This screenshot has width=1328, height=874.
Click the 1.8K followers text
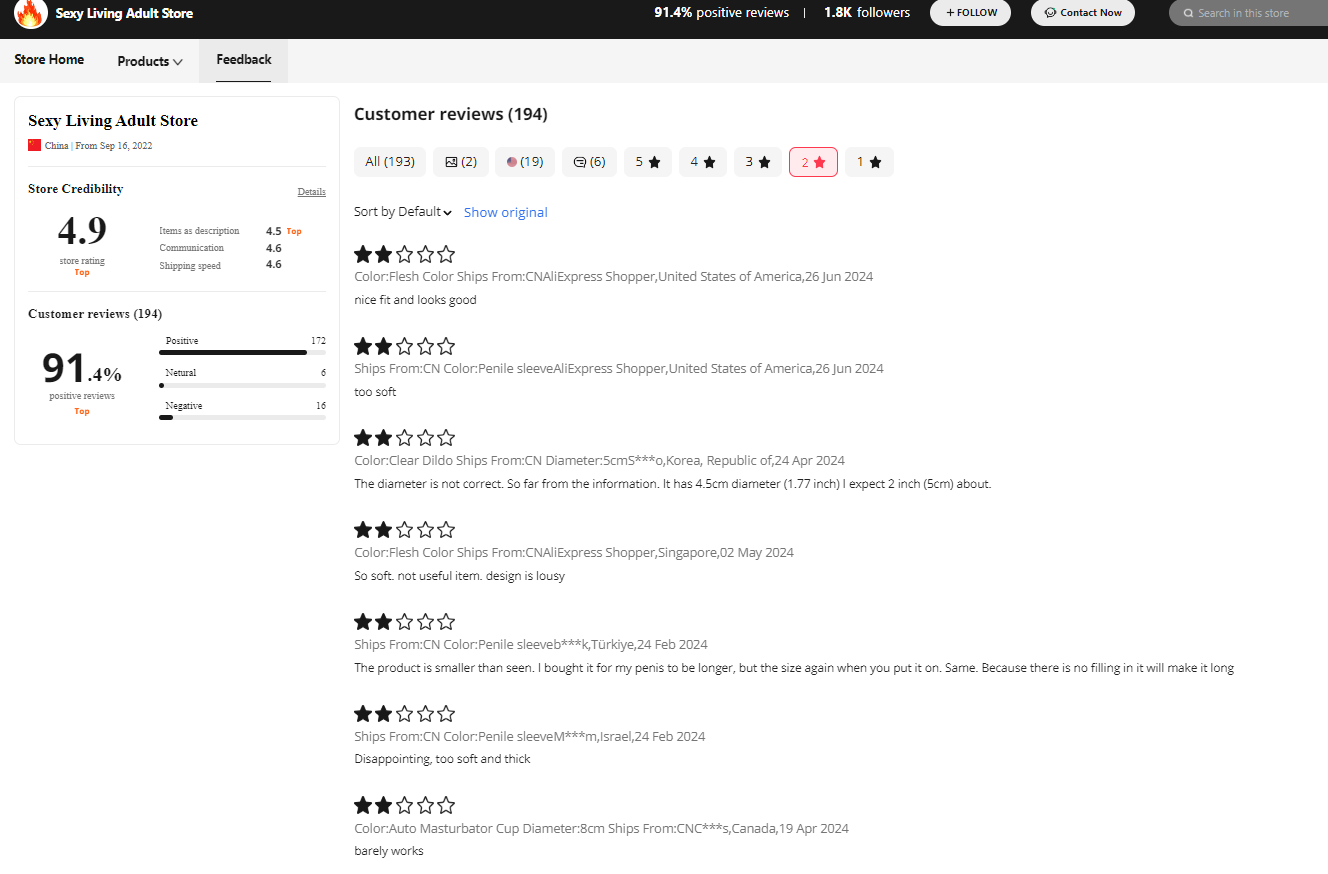coord(867,13)
